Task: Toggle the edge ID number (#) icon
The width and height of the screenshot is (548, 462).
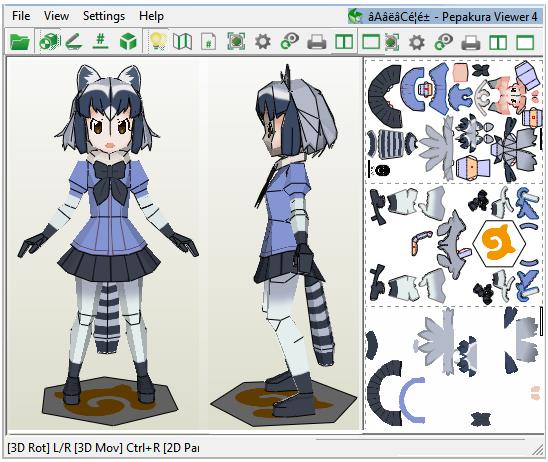Action: [x=100, y=42]
